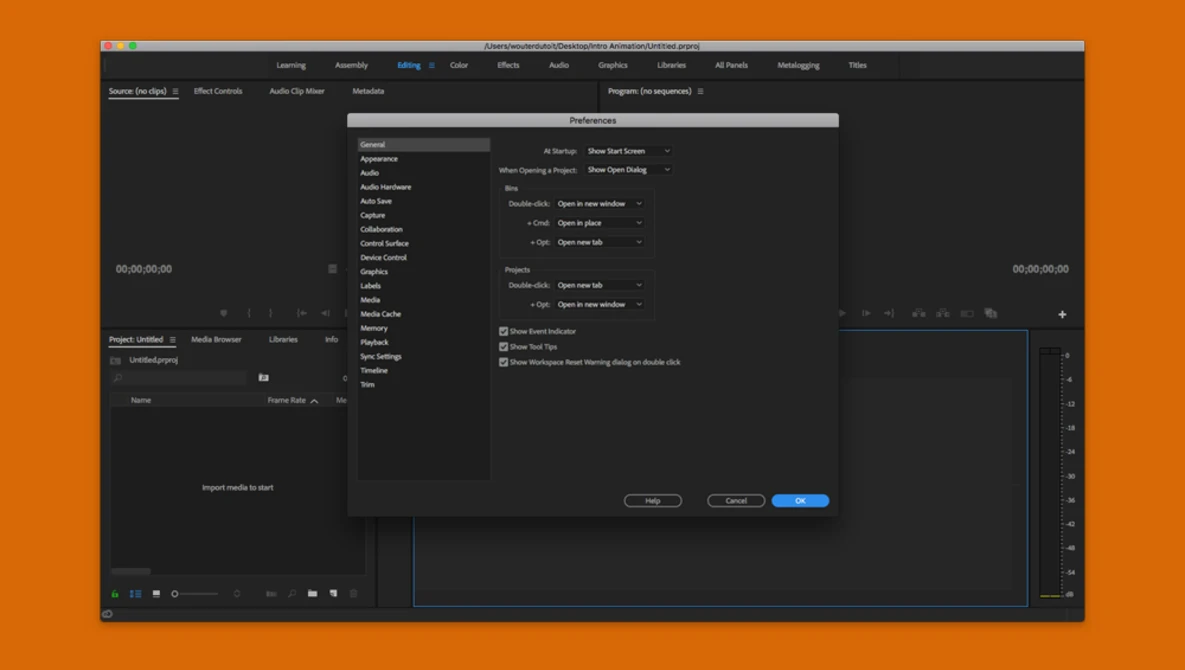
Task: Open Projects +Opt dropdown
Action: 600,304
